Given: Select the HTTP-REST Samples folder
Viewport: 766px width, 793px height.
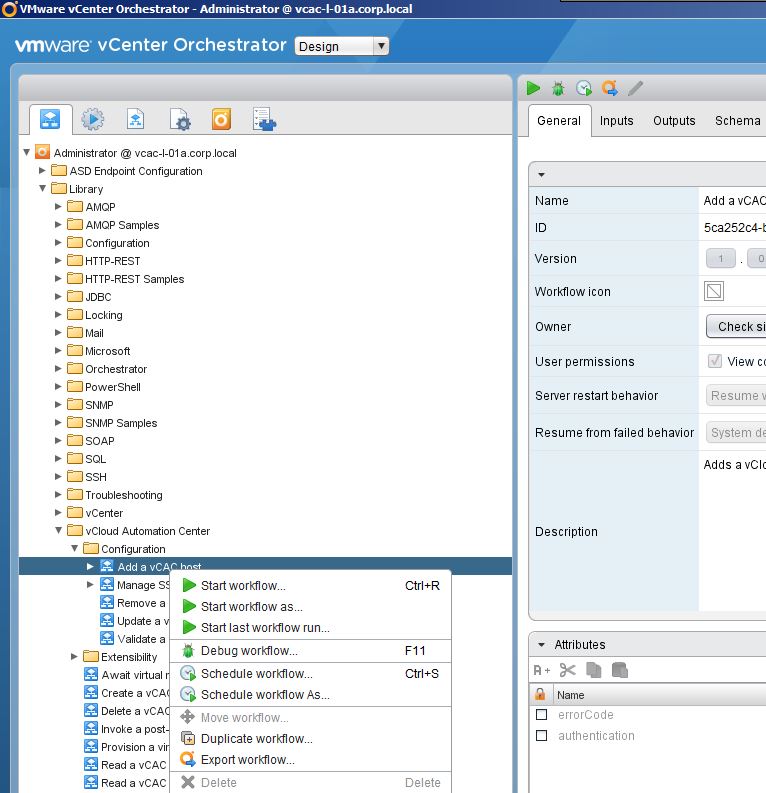Looking at the screenshot, I should point(134,279).
